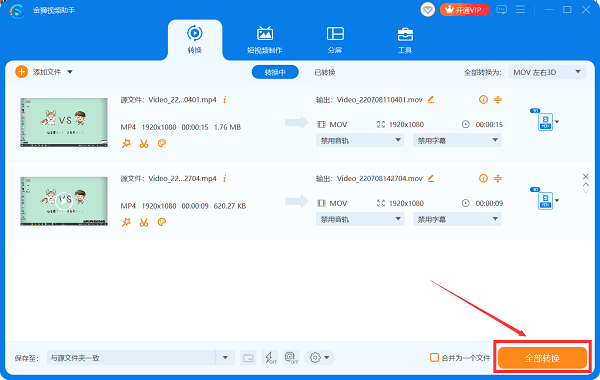Rename output Video_220708142704.mov with pencil icon
The height and width of the screenshot is (380, 600).
tap(431, 178)
